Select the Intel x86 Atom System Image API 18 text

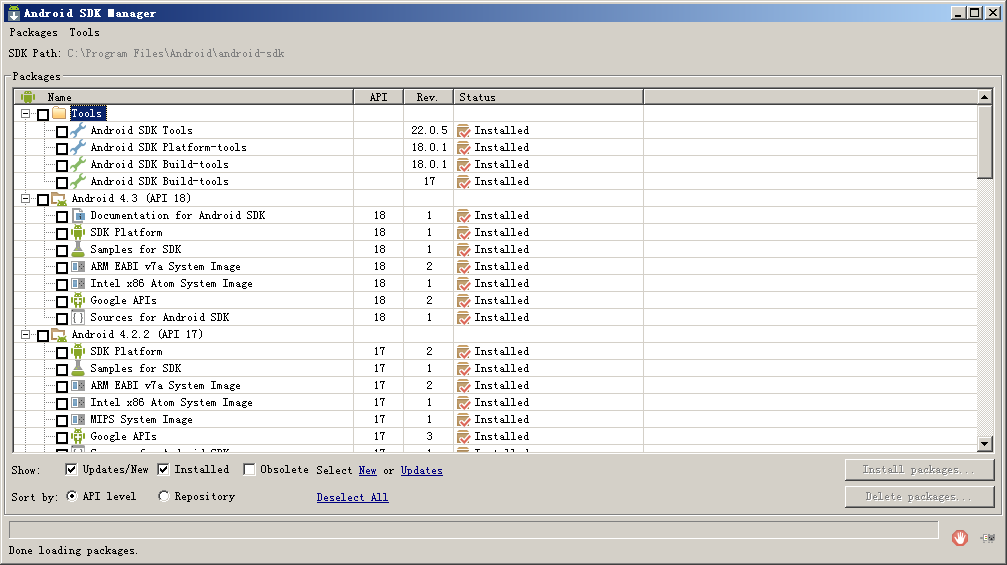[171, 284]
